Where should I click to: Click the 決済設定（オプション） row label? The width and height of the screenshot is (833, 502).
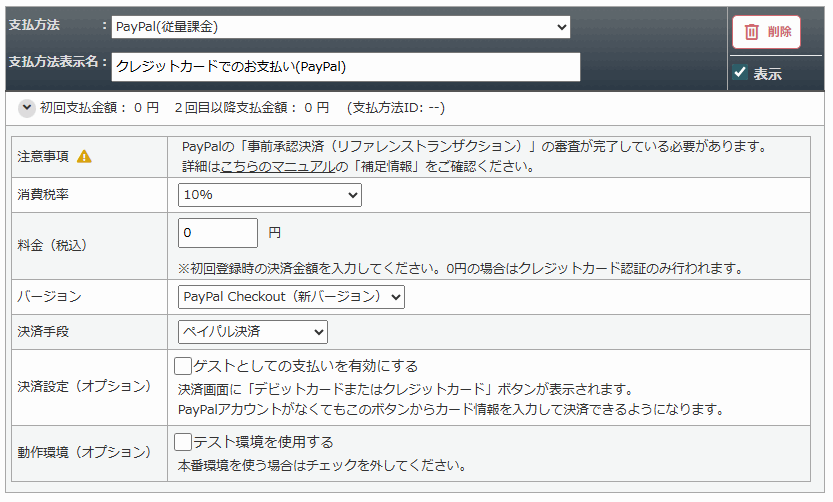pyautogui.click(x=84, y=386)
